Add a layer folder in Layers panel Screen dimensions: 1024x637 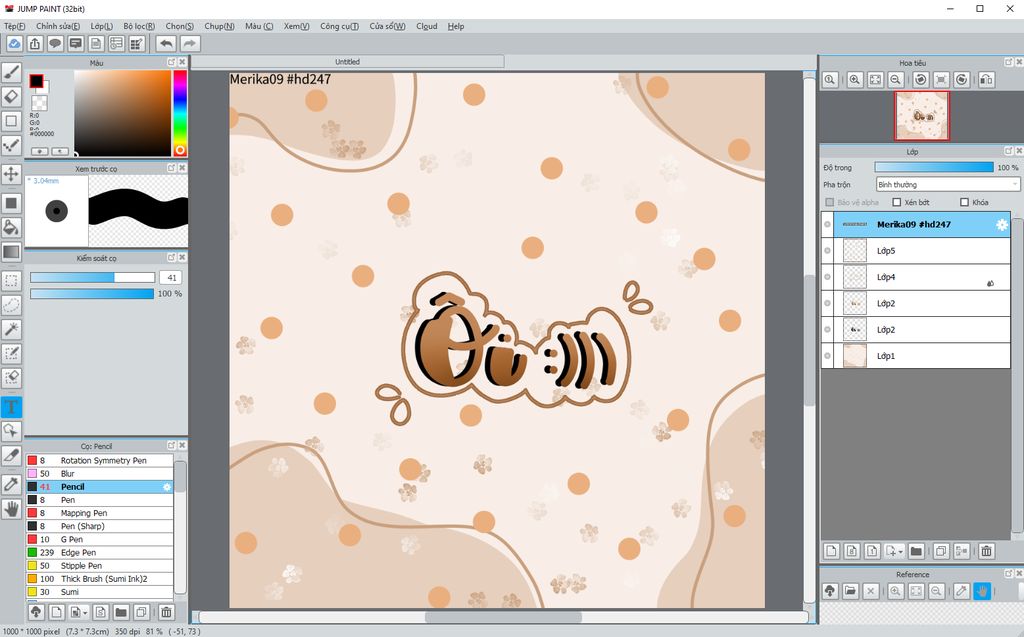point(916,551)
